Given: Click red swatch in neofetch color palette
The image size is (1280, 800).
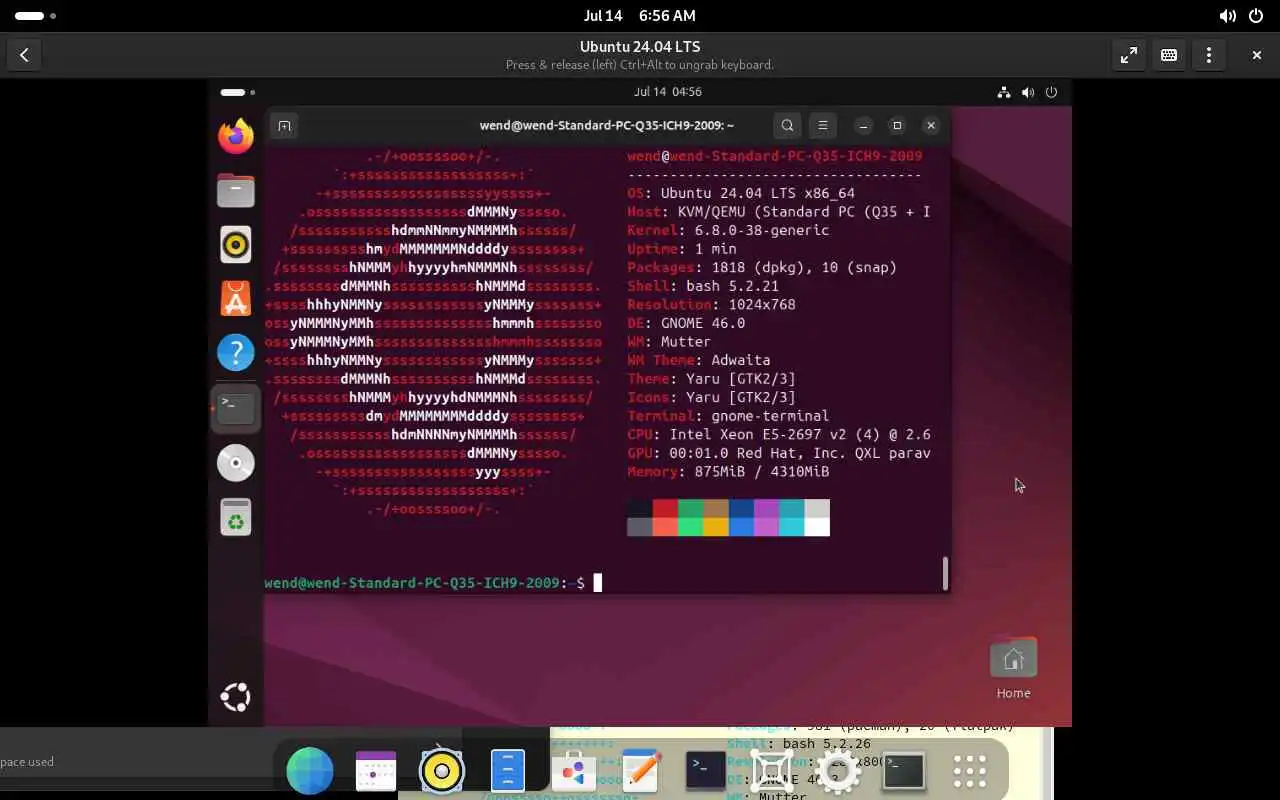Looking at the screenshot, I should [x=665, y=508].
